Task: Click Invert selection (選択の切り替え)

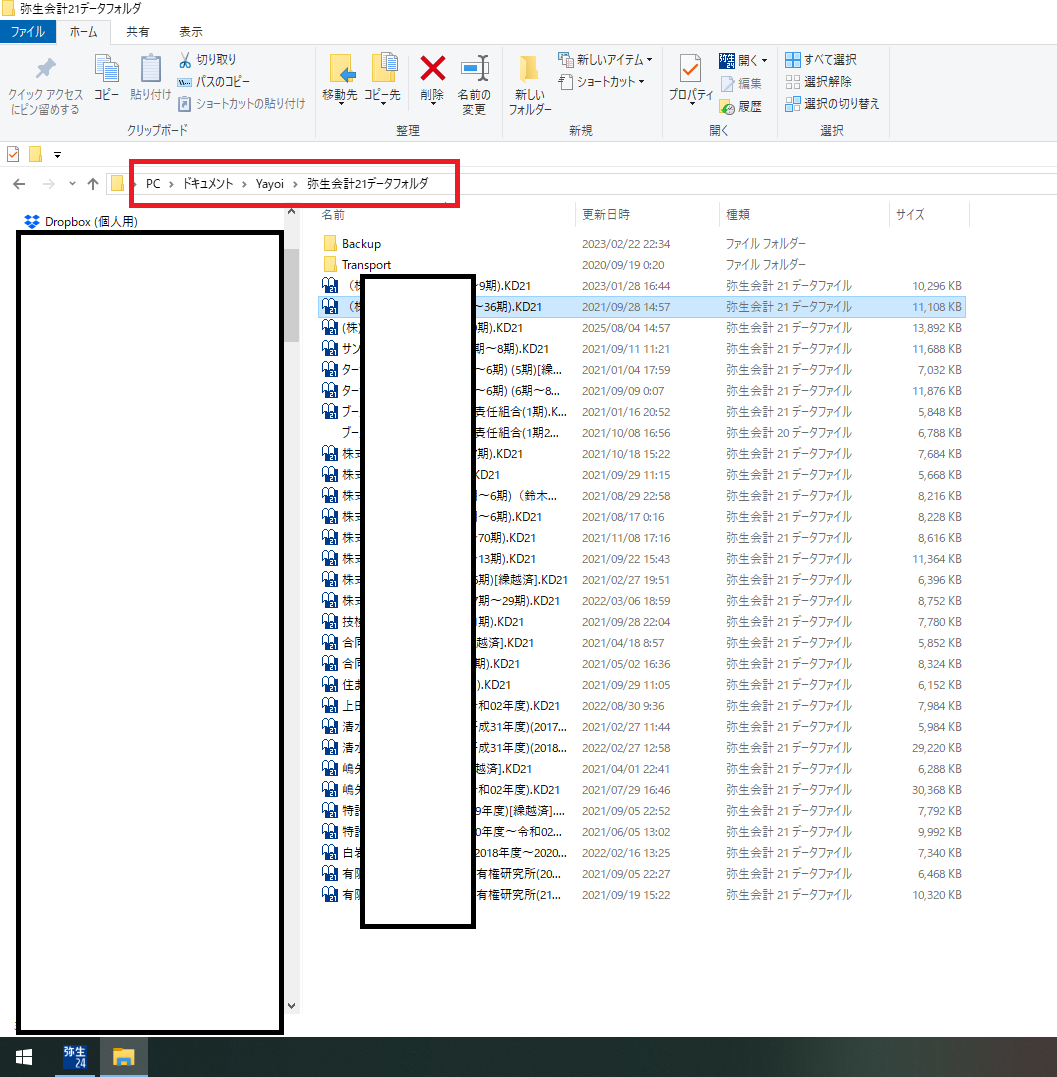Action: tap(832, 104)
